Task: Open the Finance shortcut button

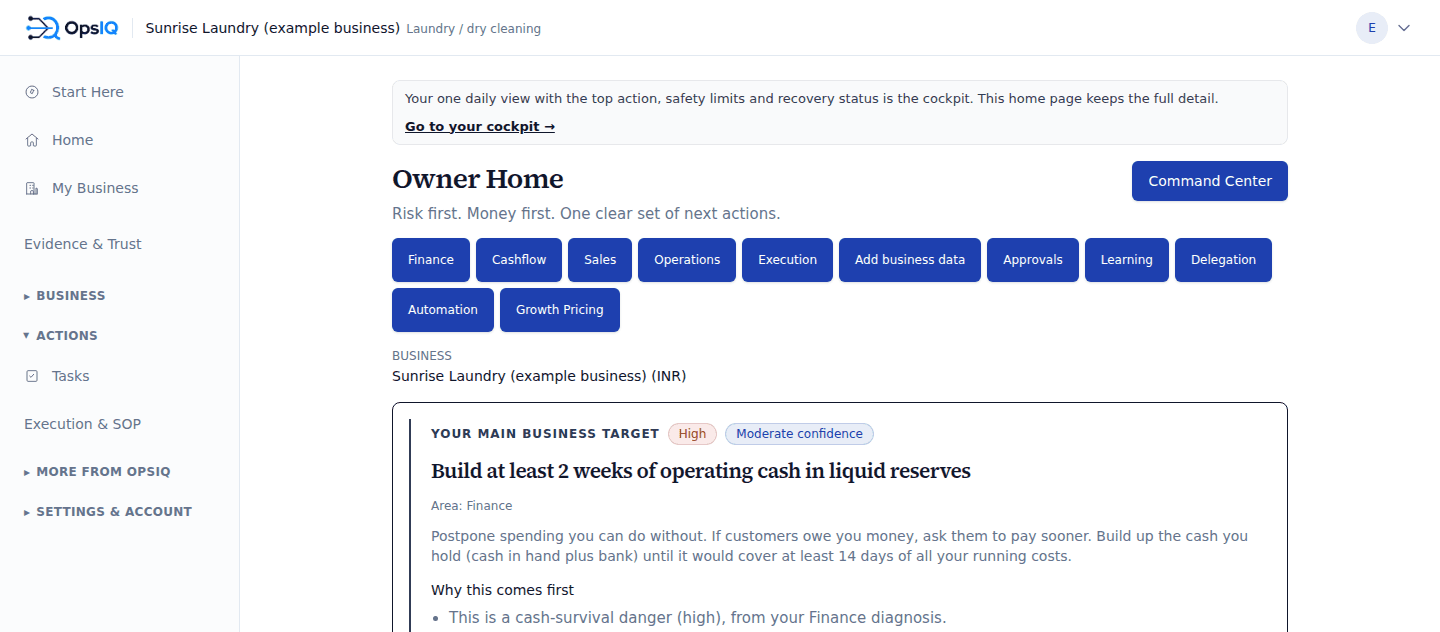Action: point(431,260)
